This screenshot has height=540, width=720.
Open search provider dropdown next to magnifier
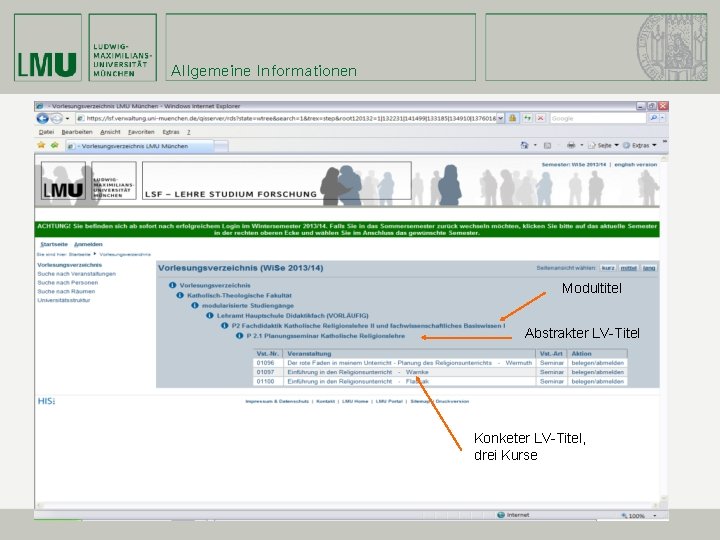point(662,118)
